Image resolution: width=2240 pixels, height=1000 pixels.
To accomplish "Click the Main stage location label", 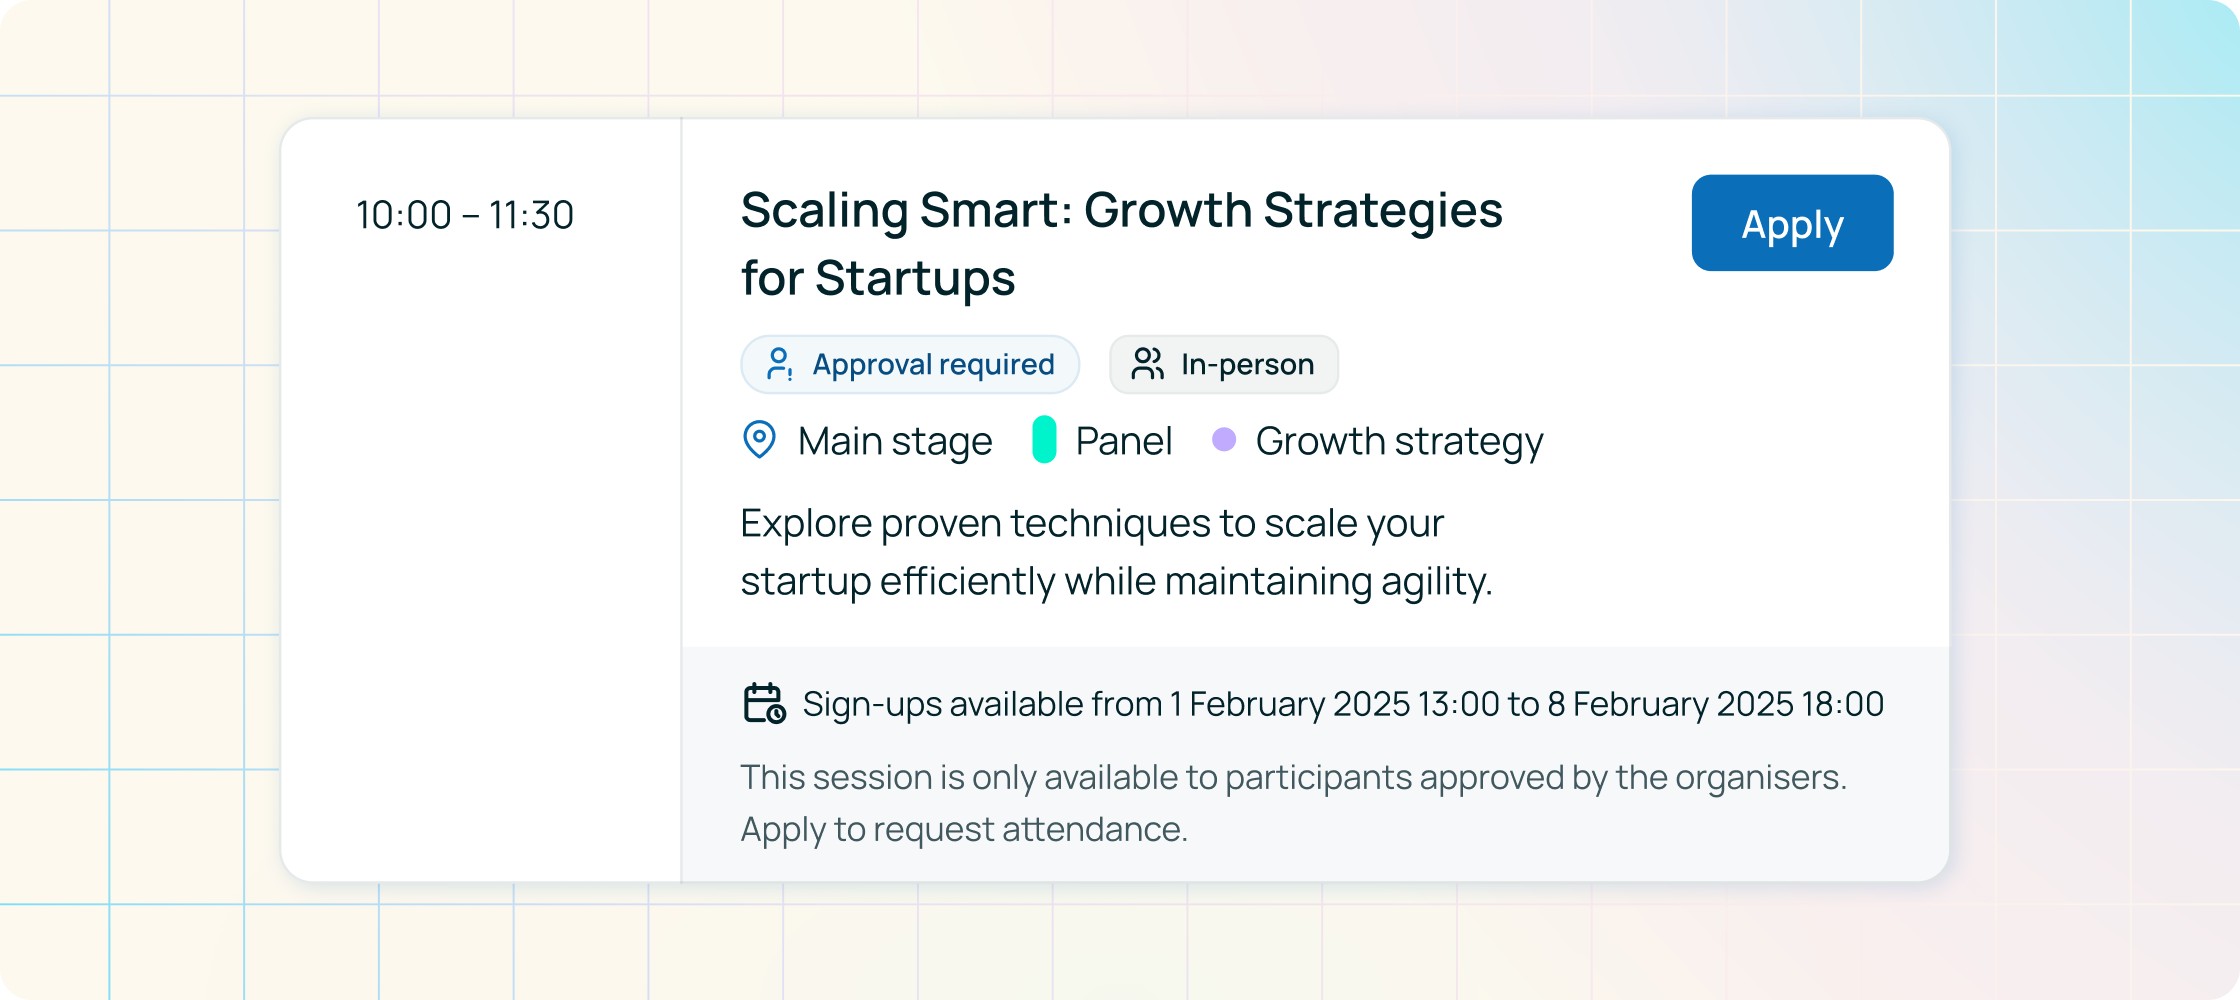I will click(x=895, y=441).
